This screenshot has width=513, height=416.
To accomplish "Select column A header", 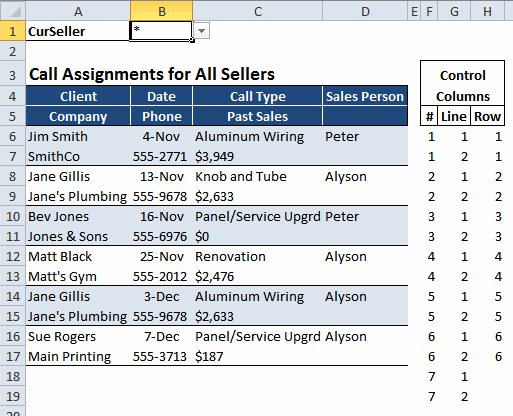I will 78,11.
